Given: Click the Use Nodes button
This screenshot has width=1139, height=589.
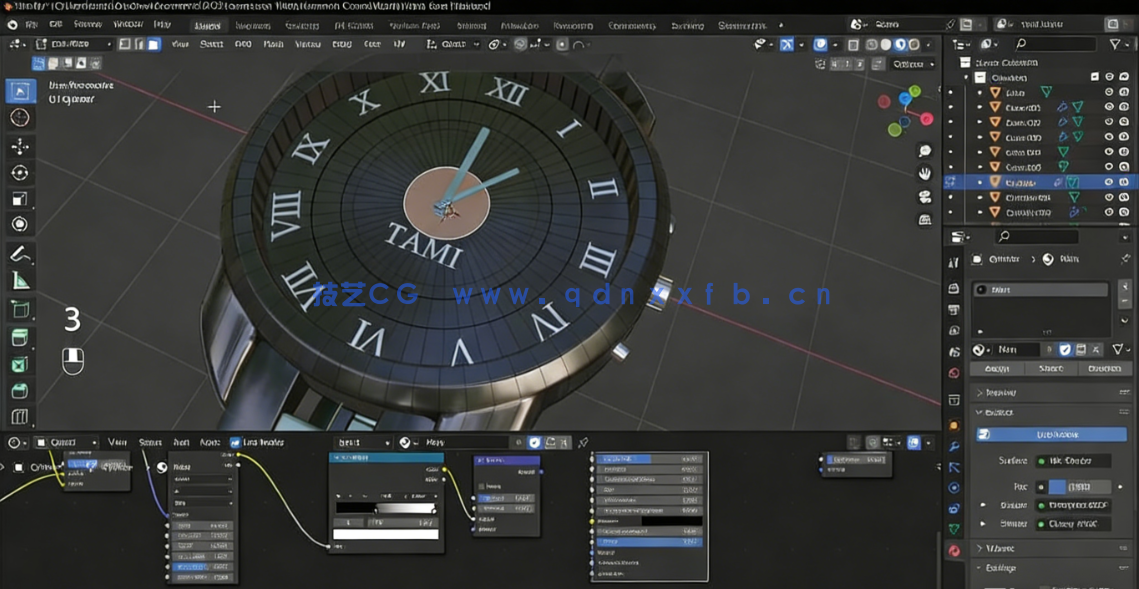Looking at the screenshot, I should [x=1052, y=432].
